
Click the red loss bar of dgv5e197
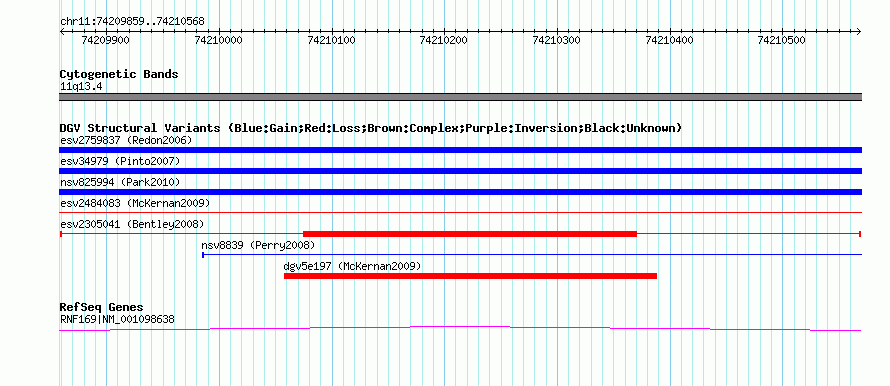tap(471, 276)
